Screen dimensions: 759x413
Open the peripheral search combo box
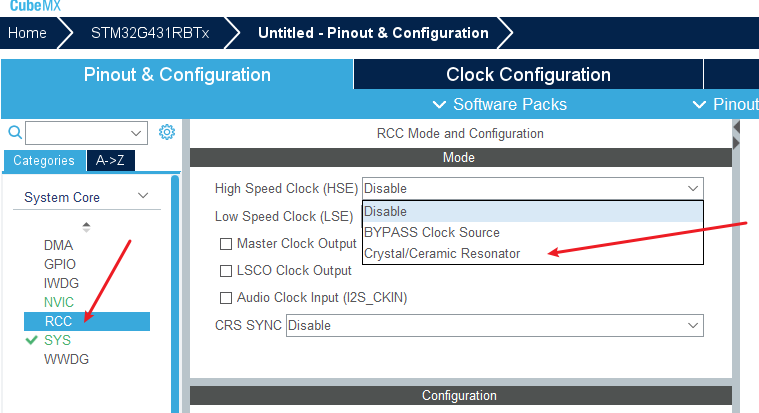tap(86, 133)
